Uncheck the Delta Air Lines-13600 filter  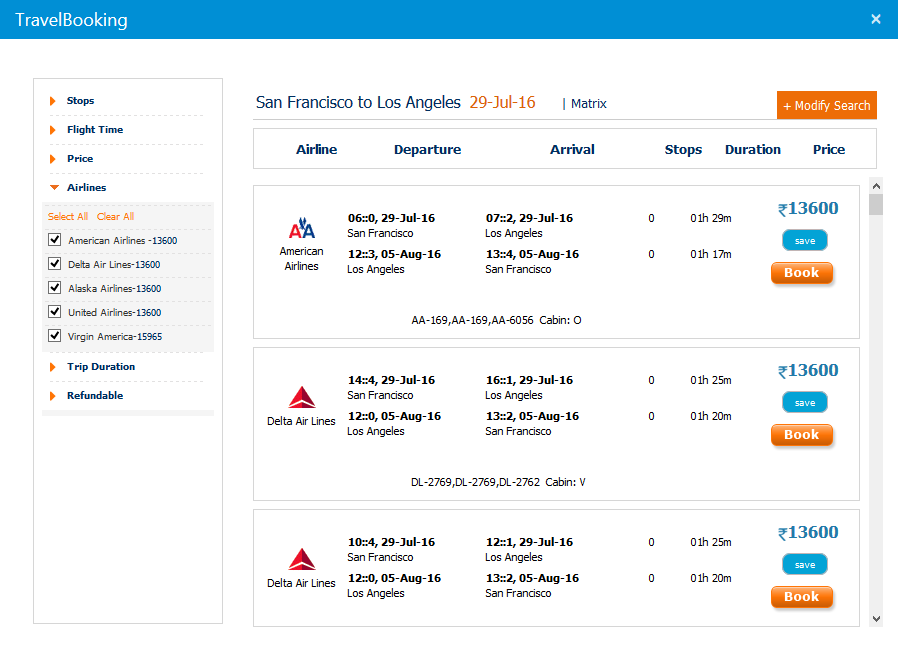coord(54,263)
